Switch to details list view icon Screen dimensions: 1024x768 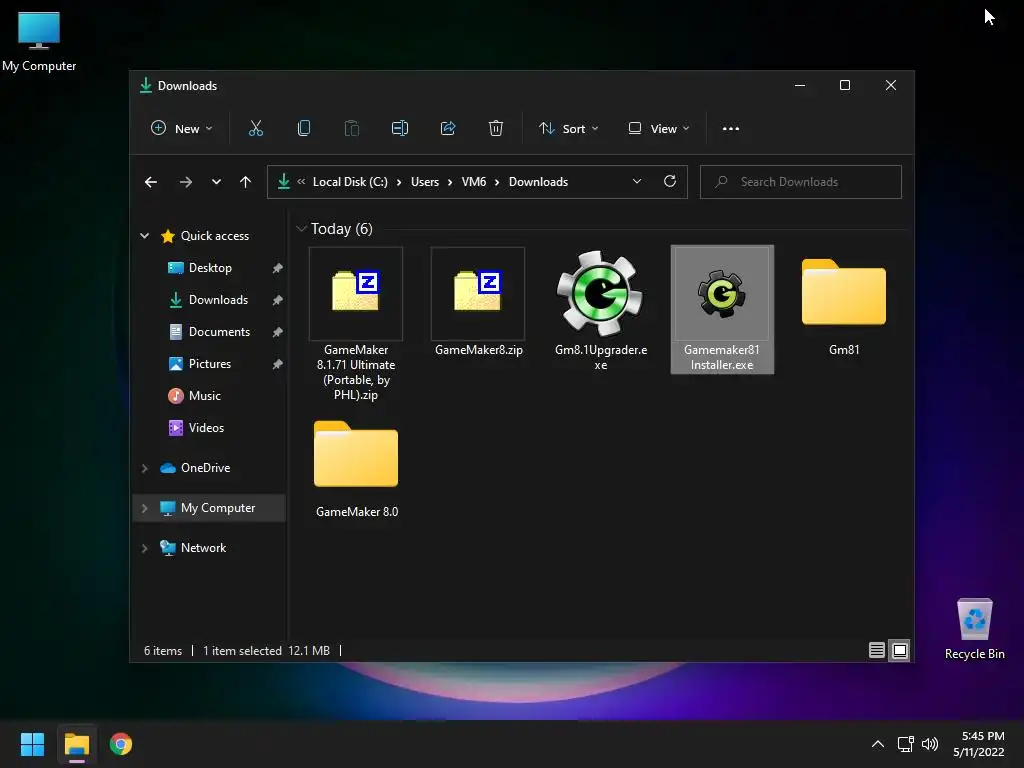(876, 650)
